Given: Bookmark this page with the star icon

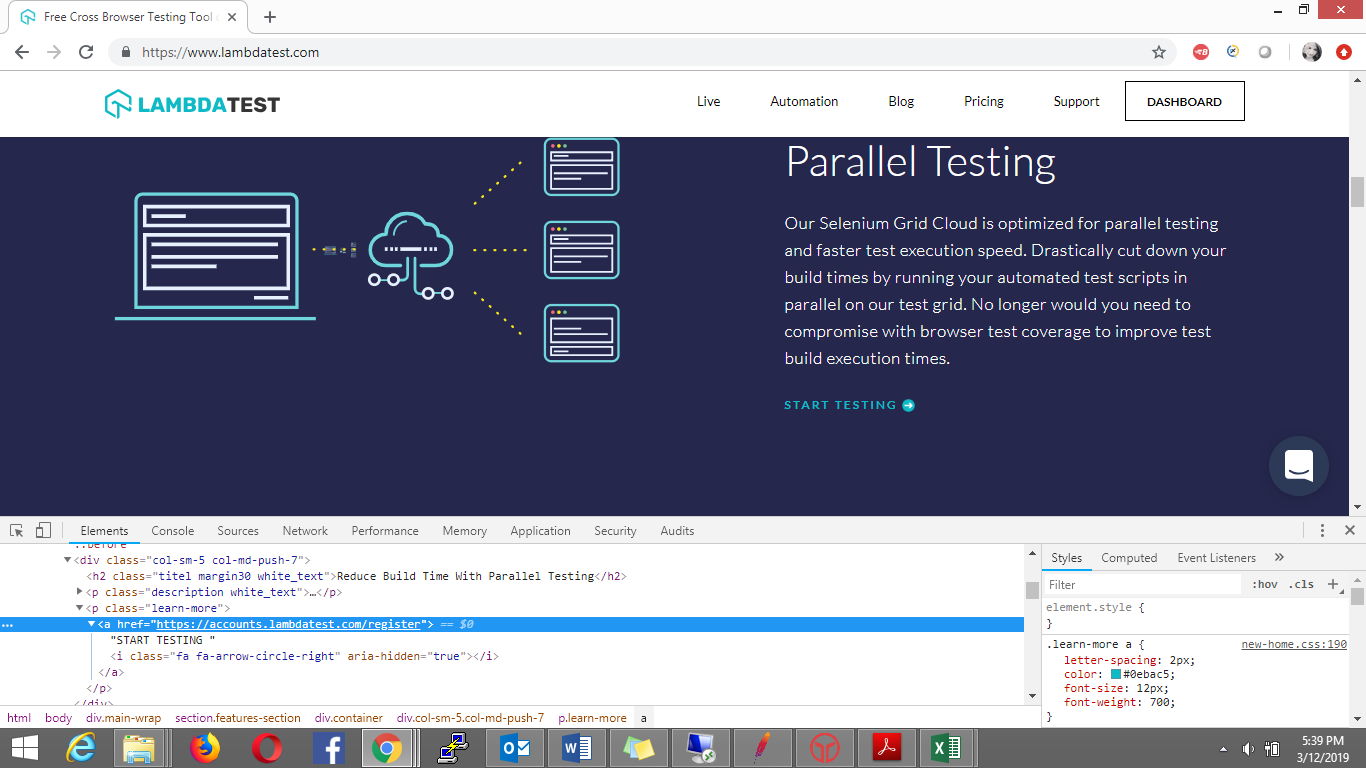Looking at the screenshot, I should pyautogui.click(x=1159, y=52).
